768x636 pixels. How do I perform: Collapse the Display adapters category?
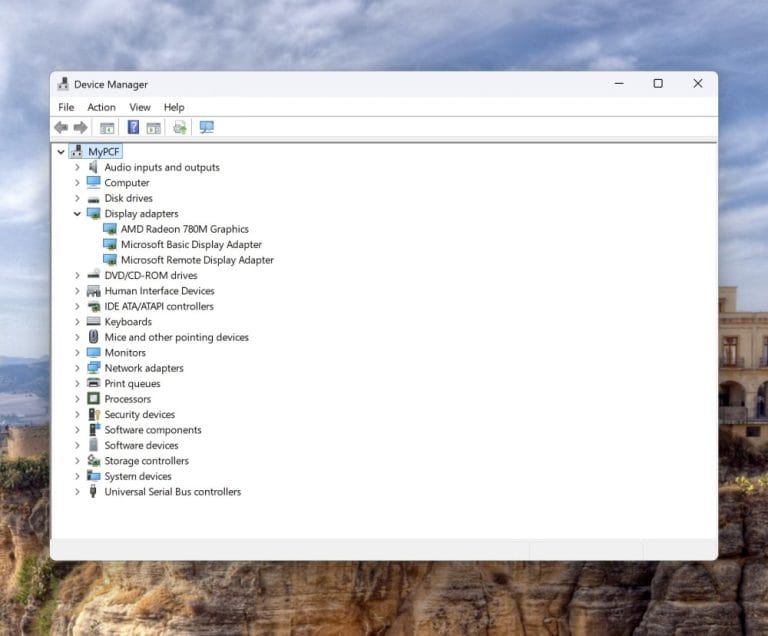[77, 214]
